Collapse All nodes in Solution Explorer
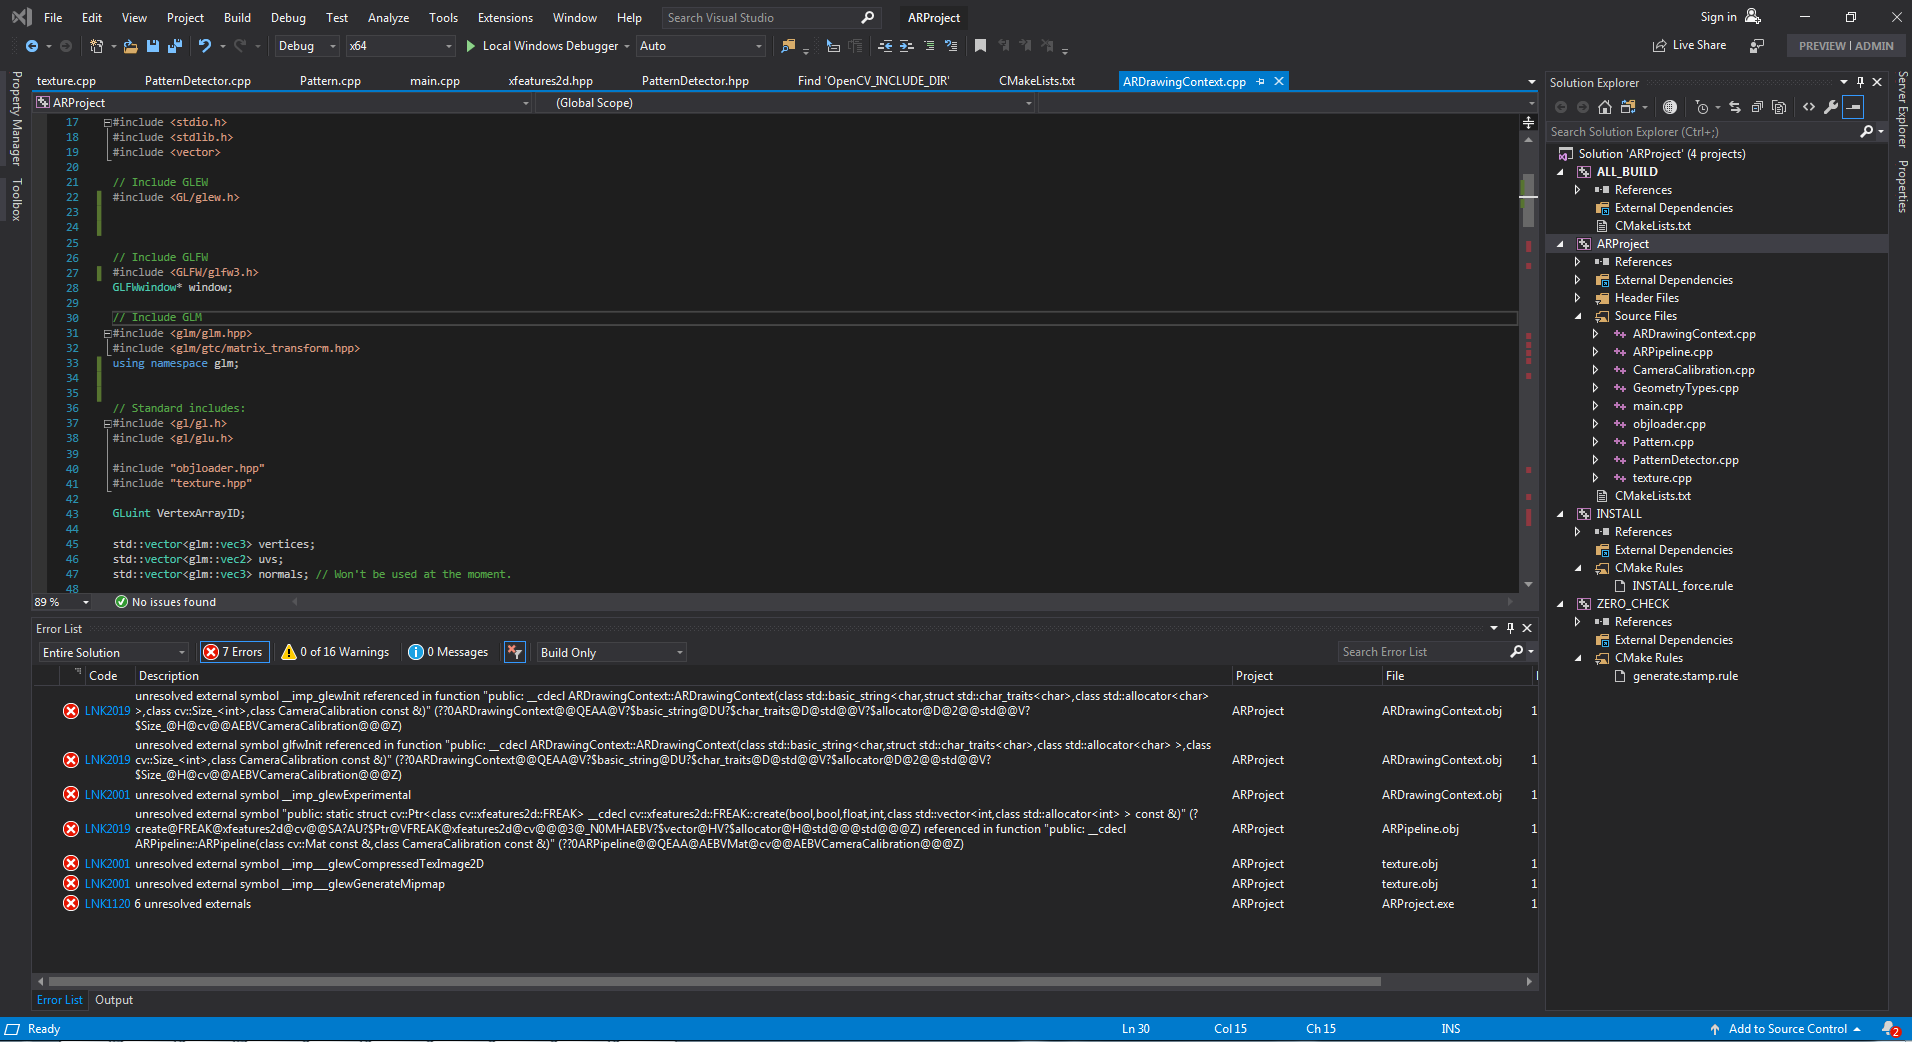This screenshot has height=1042, width=1912. 1757,107
